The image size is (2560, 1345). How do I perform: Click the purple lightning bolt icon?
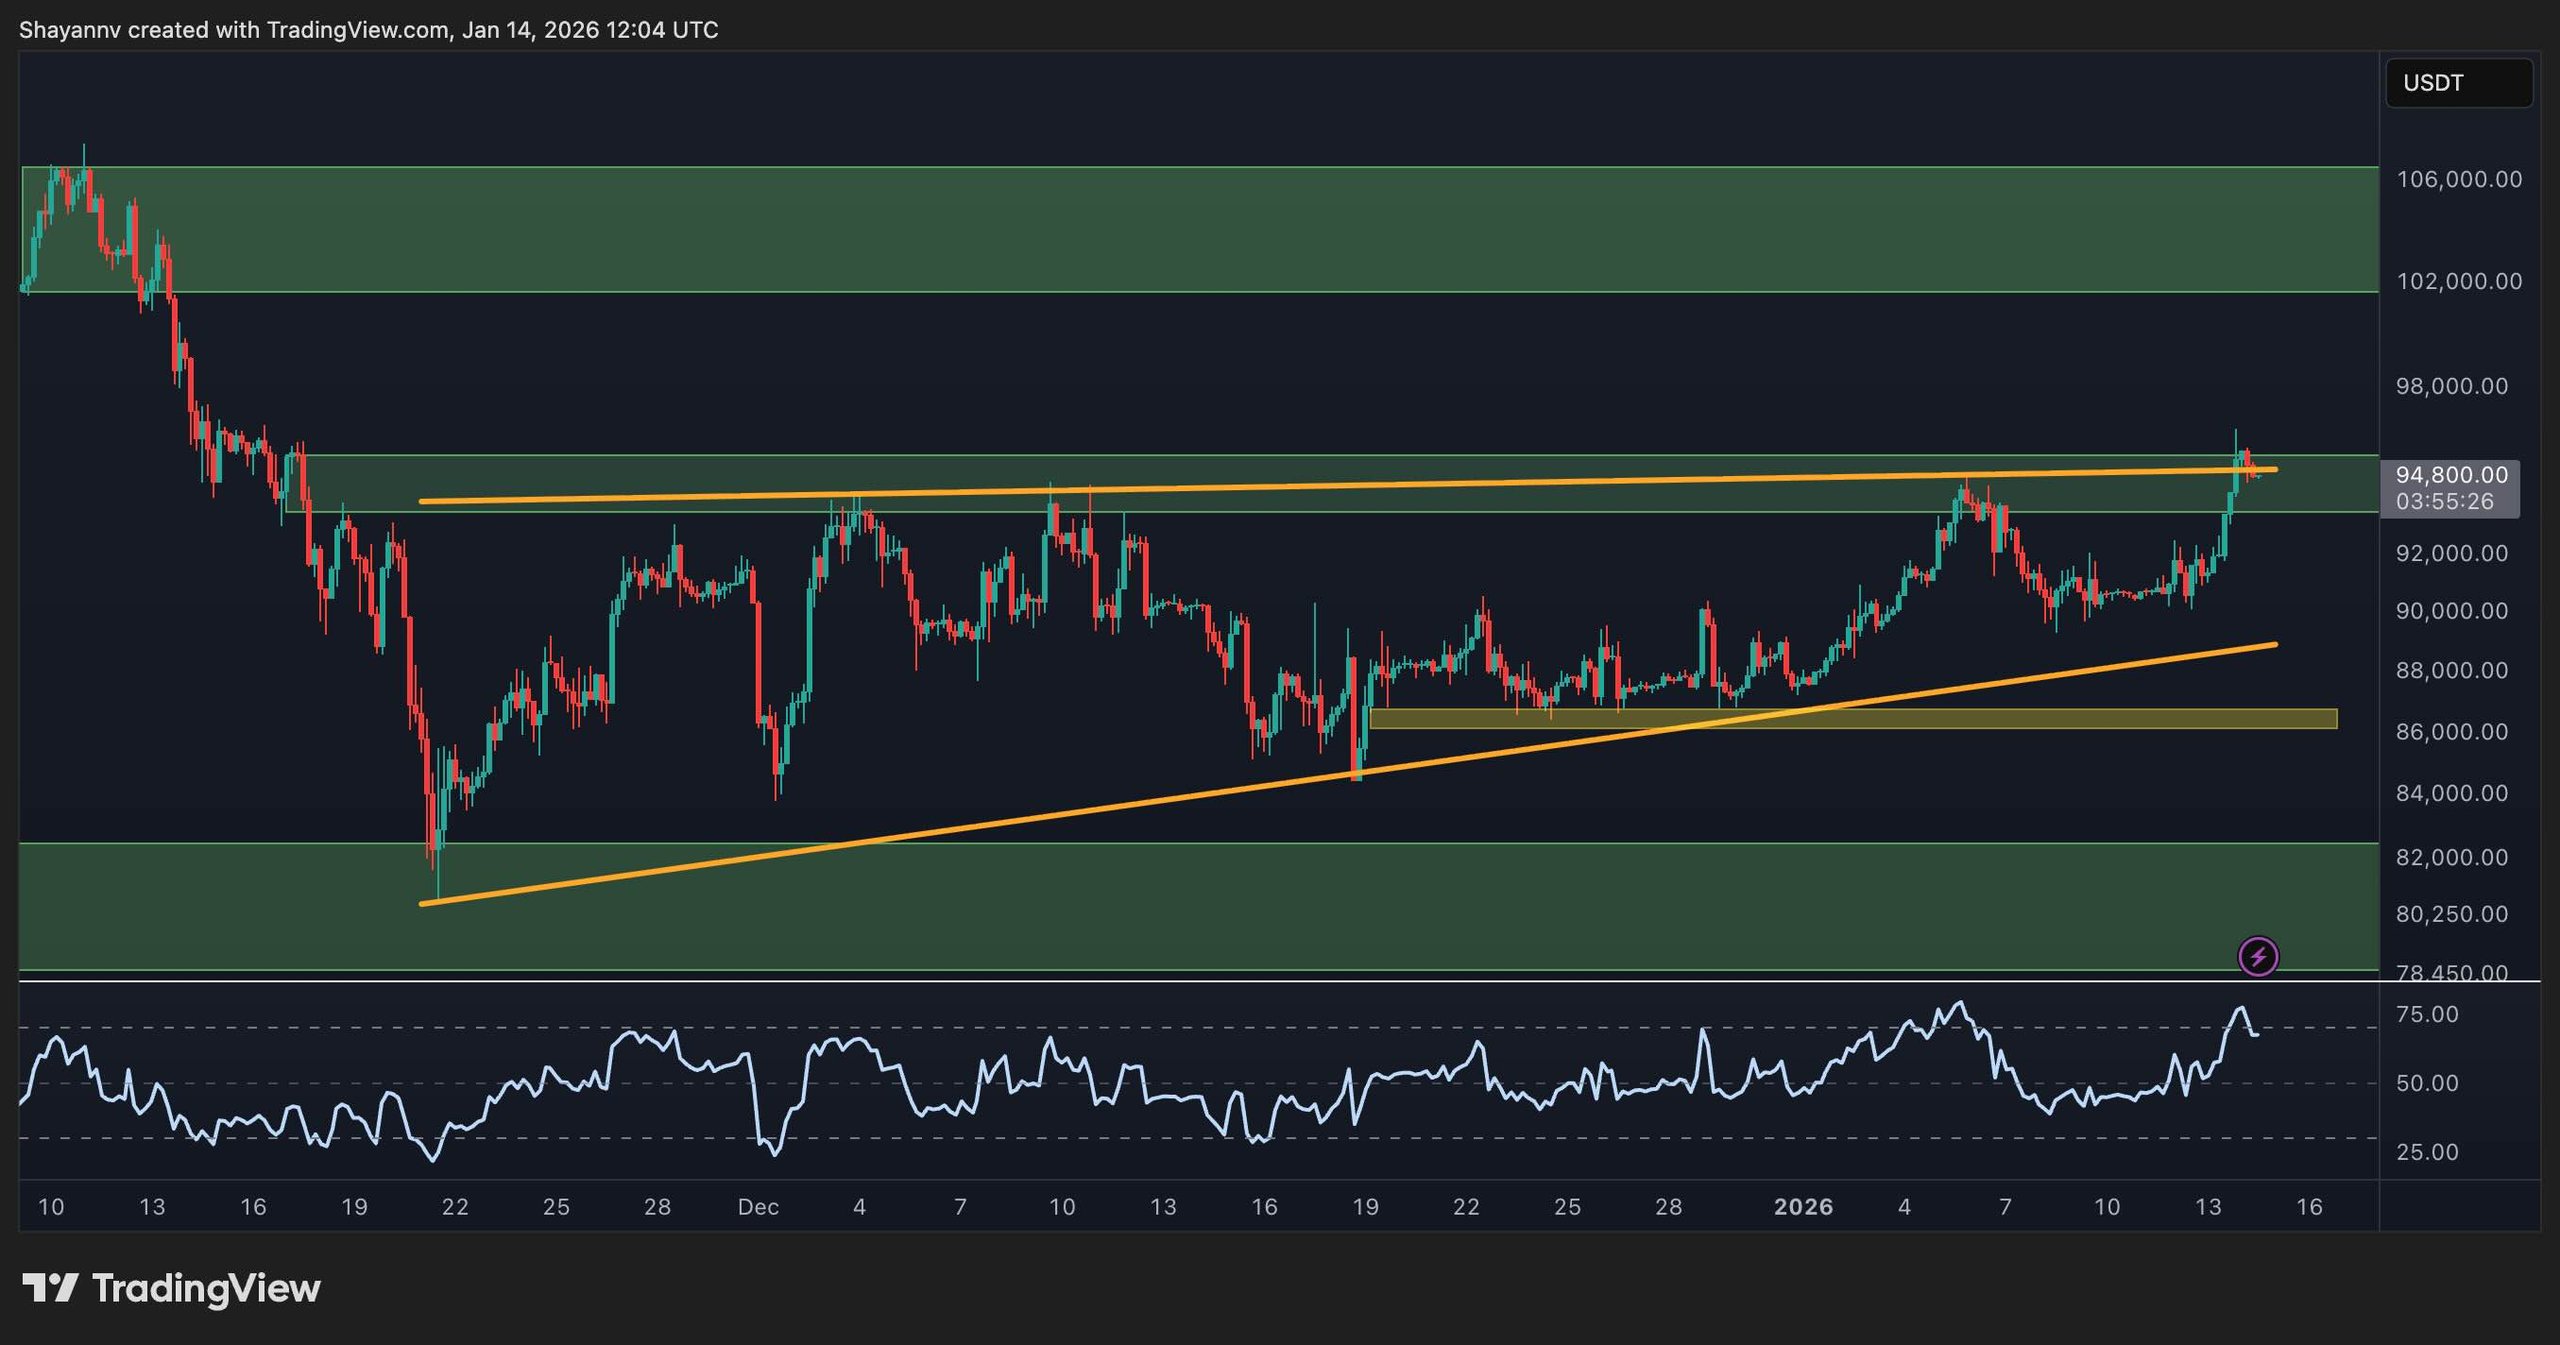tap(2258, 957)
